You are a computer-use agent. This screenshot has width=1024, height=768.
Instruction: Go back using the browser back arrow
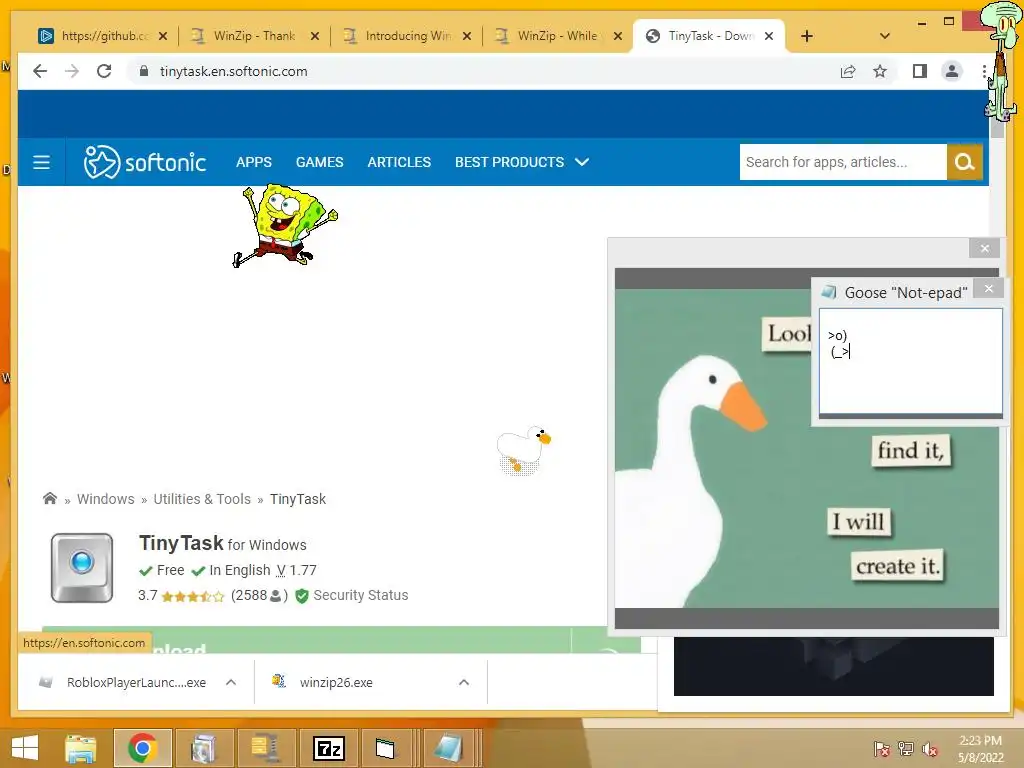tap(40, 71)
